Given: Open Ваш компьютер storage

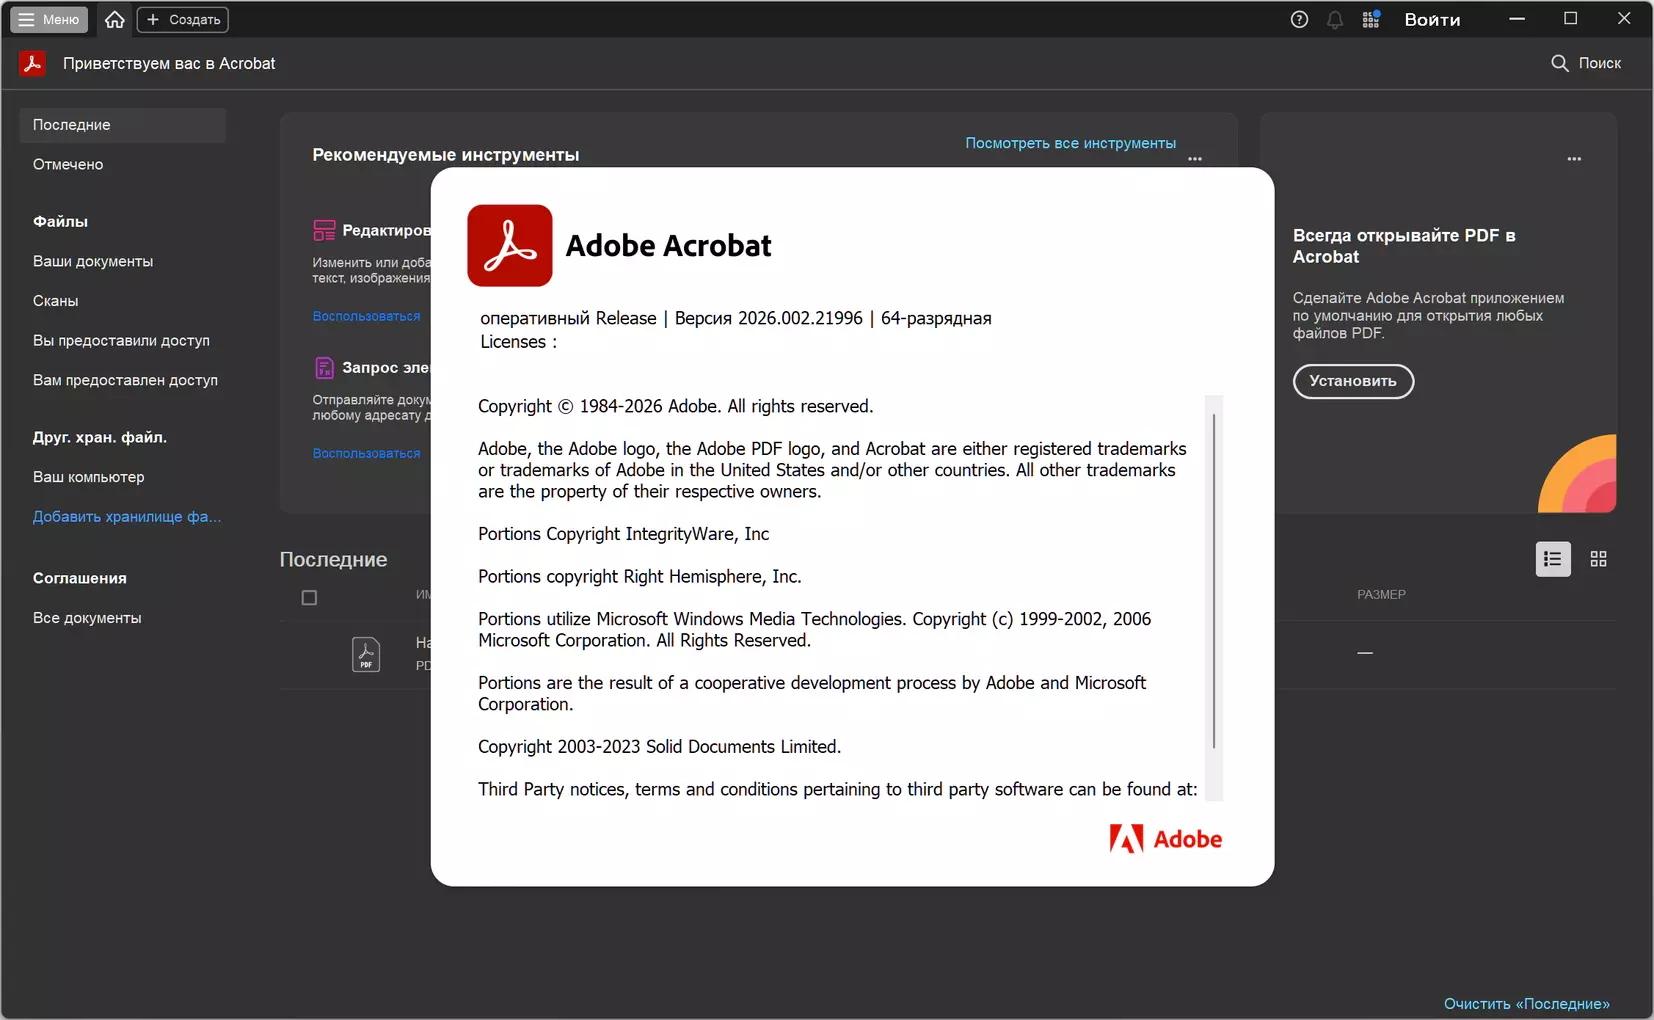Looking at the screenshot, I should click(88, 477).
